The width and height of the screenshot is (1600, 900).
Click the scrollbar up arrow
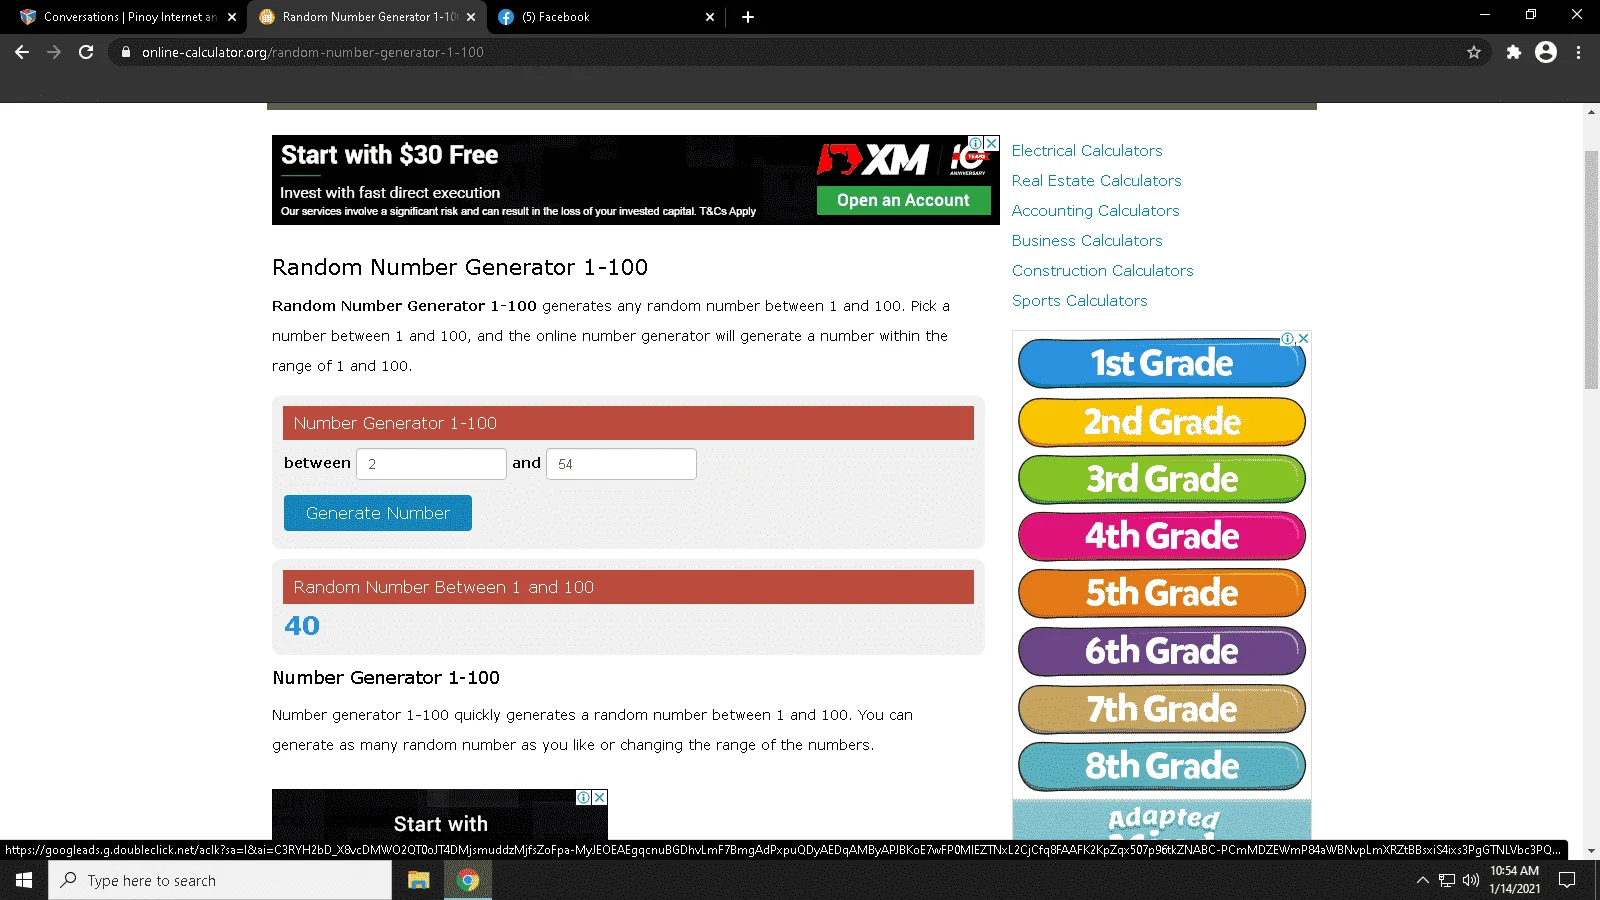(x=1591, y=111)
